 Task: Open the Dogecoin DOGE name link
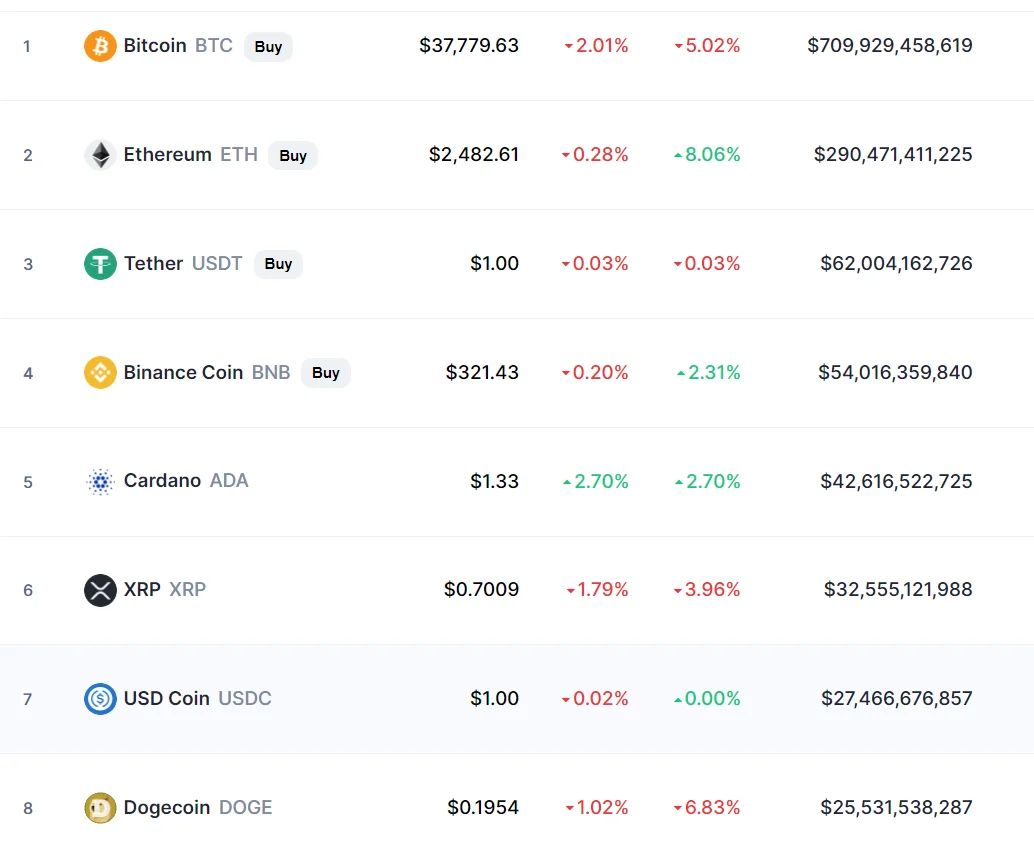click(x=198, y=807)
